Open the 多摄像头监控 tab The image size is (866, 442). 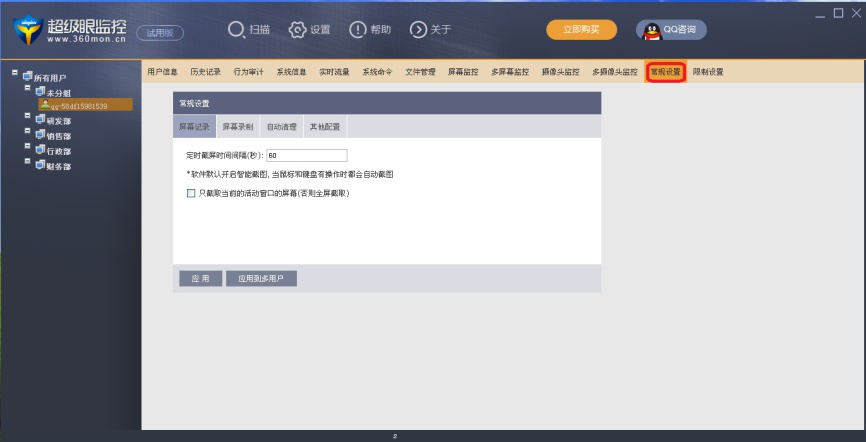[615, 72]
